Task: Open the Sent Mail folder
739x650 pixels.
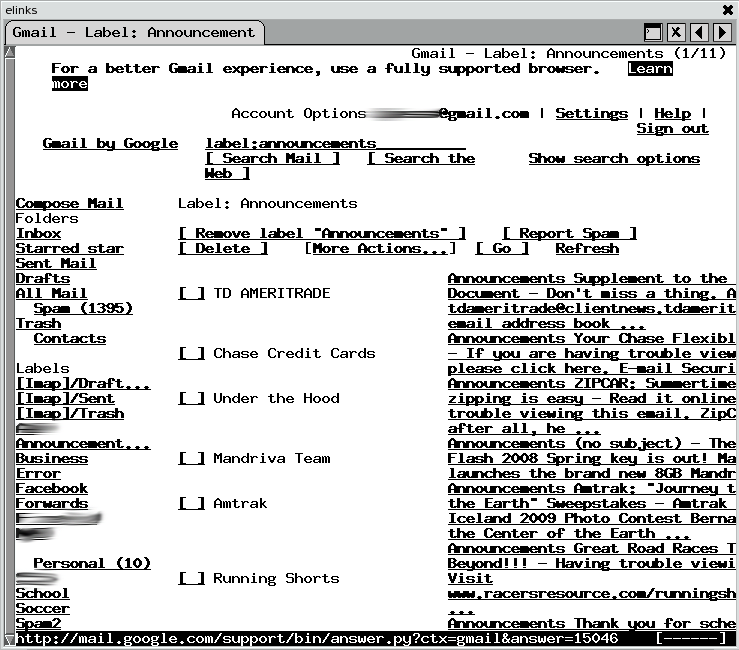Action: [56, 263]
